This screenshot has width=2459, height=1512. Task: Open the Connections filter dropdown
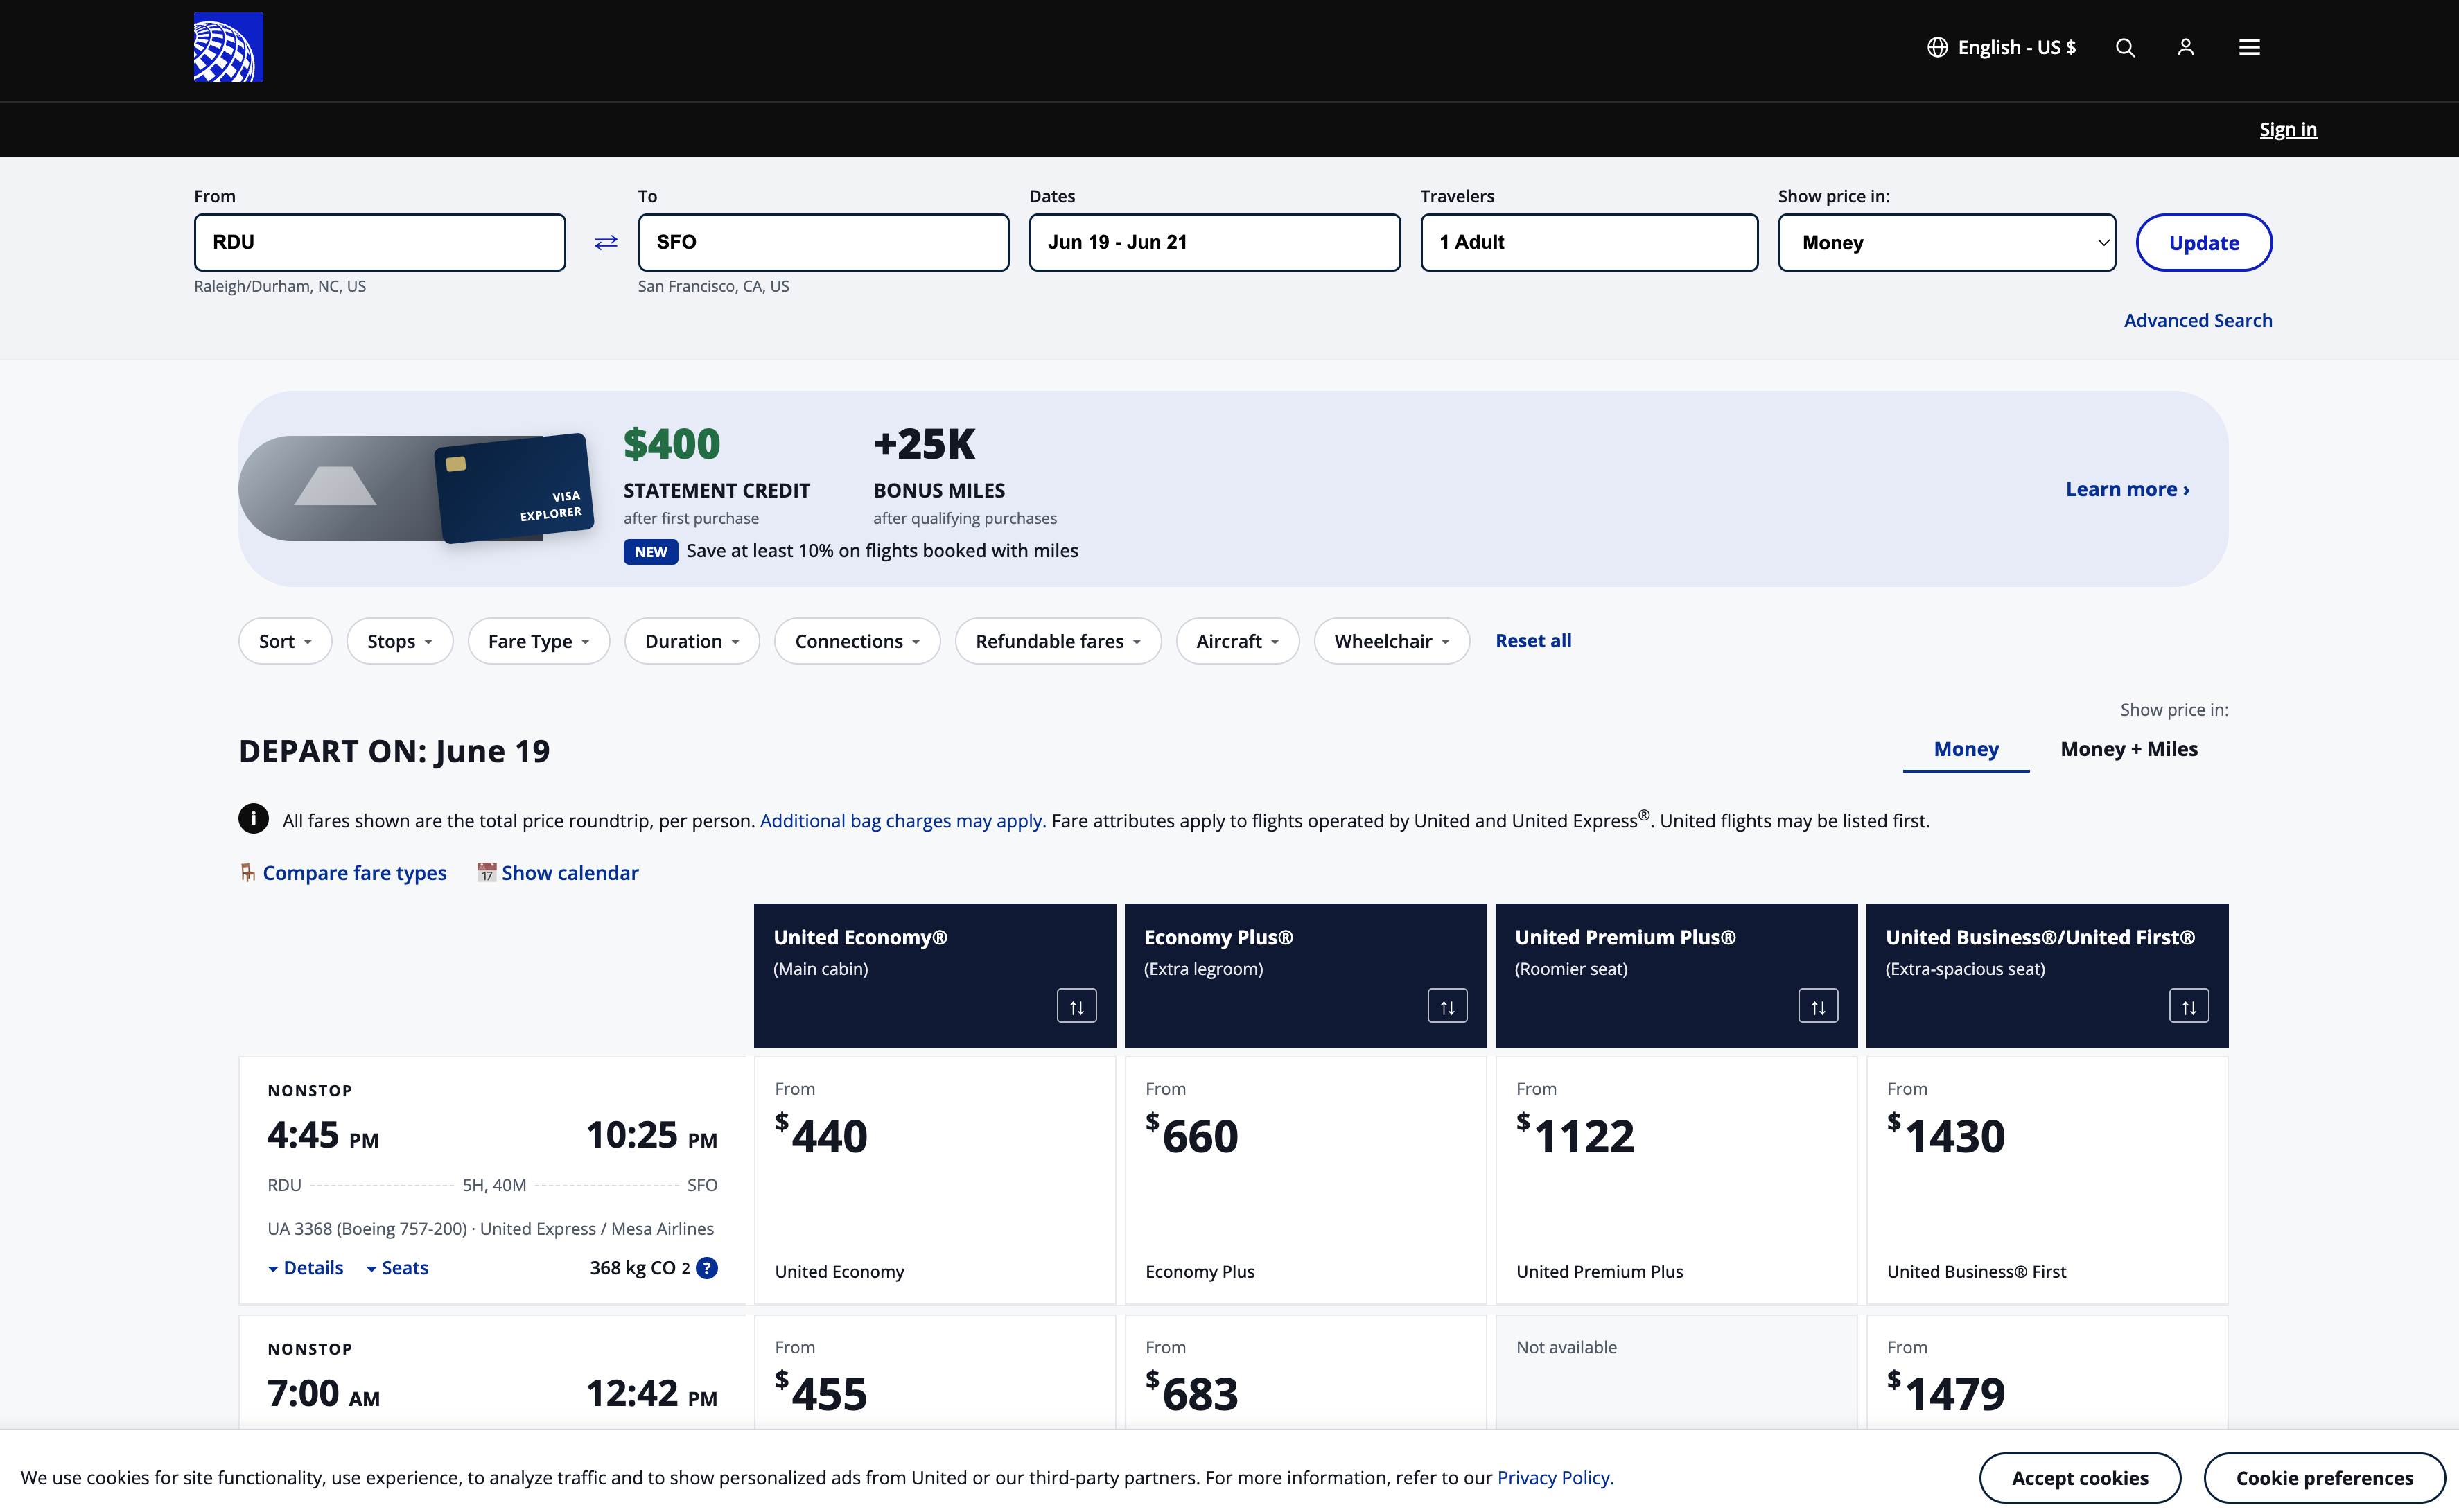[x=857, y=641]
